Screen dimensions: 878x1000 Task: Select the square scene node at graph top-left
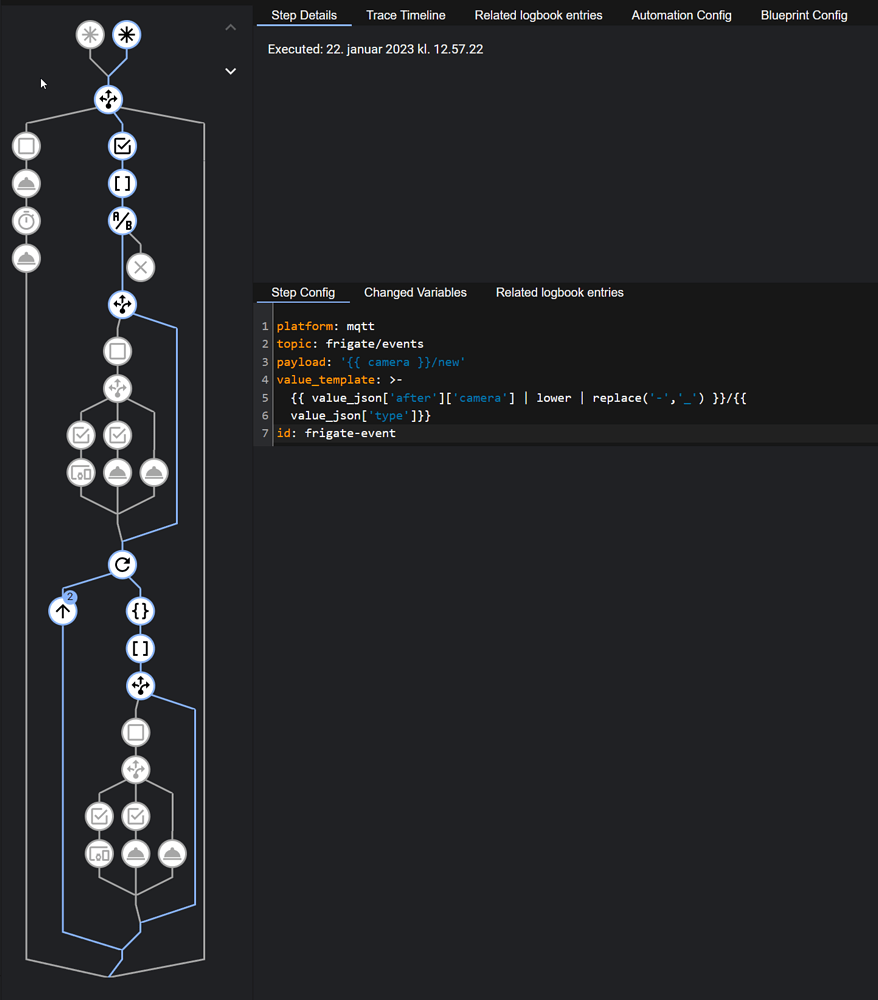pos(26,146)
